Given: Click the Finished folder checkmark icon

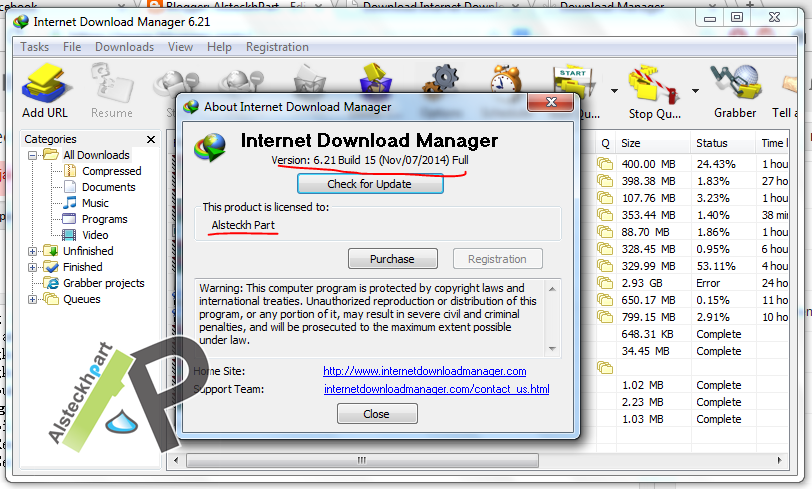Looking at the screenshot, I should 51,267.
